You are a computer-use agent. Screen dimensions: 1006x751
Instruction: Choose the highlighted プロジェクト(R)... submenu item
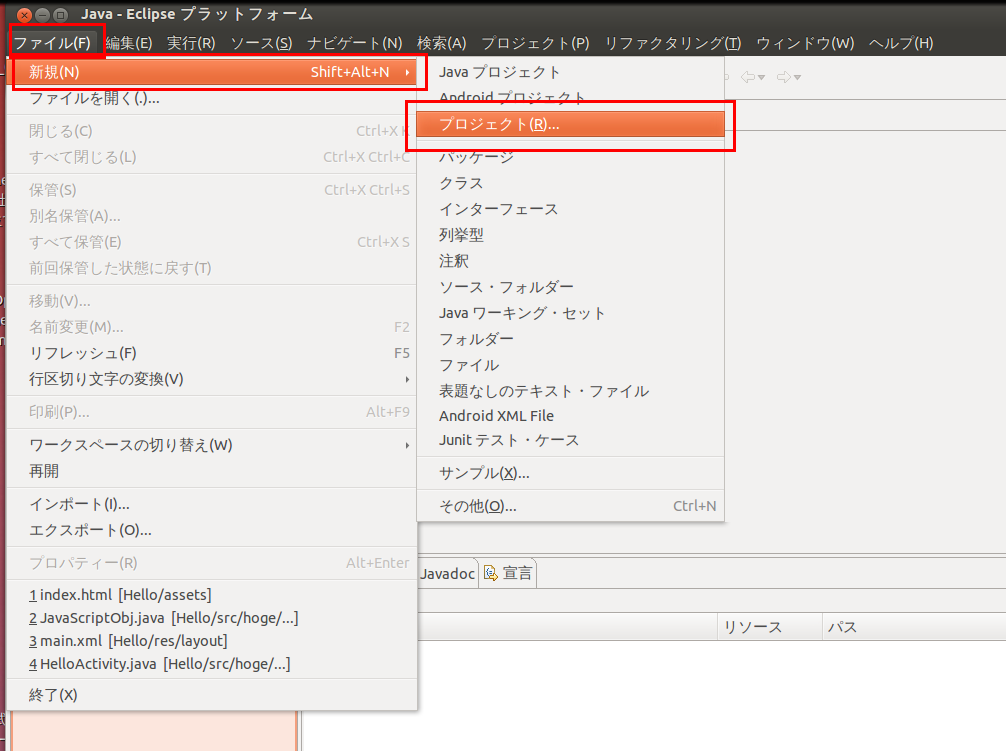pos(570,124)
